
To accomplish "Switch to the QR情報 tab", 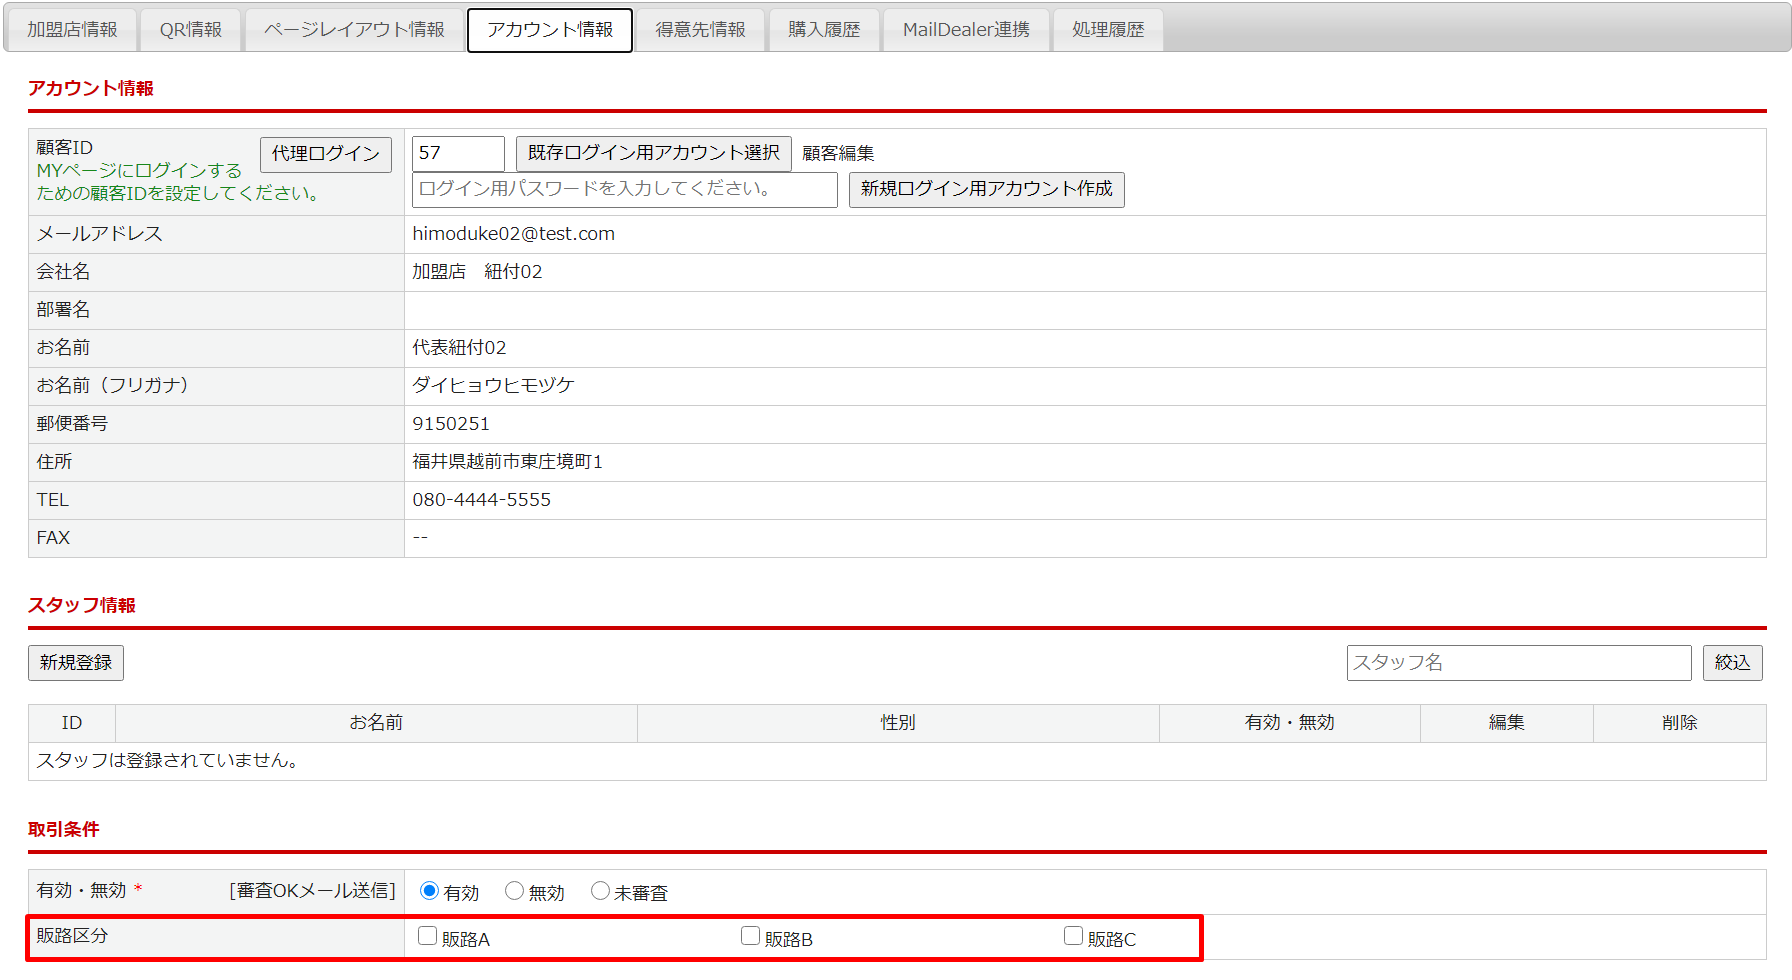I will tap(191, 30).
